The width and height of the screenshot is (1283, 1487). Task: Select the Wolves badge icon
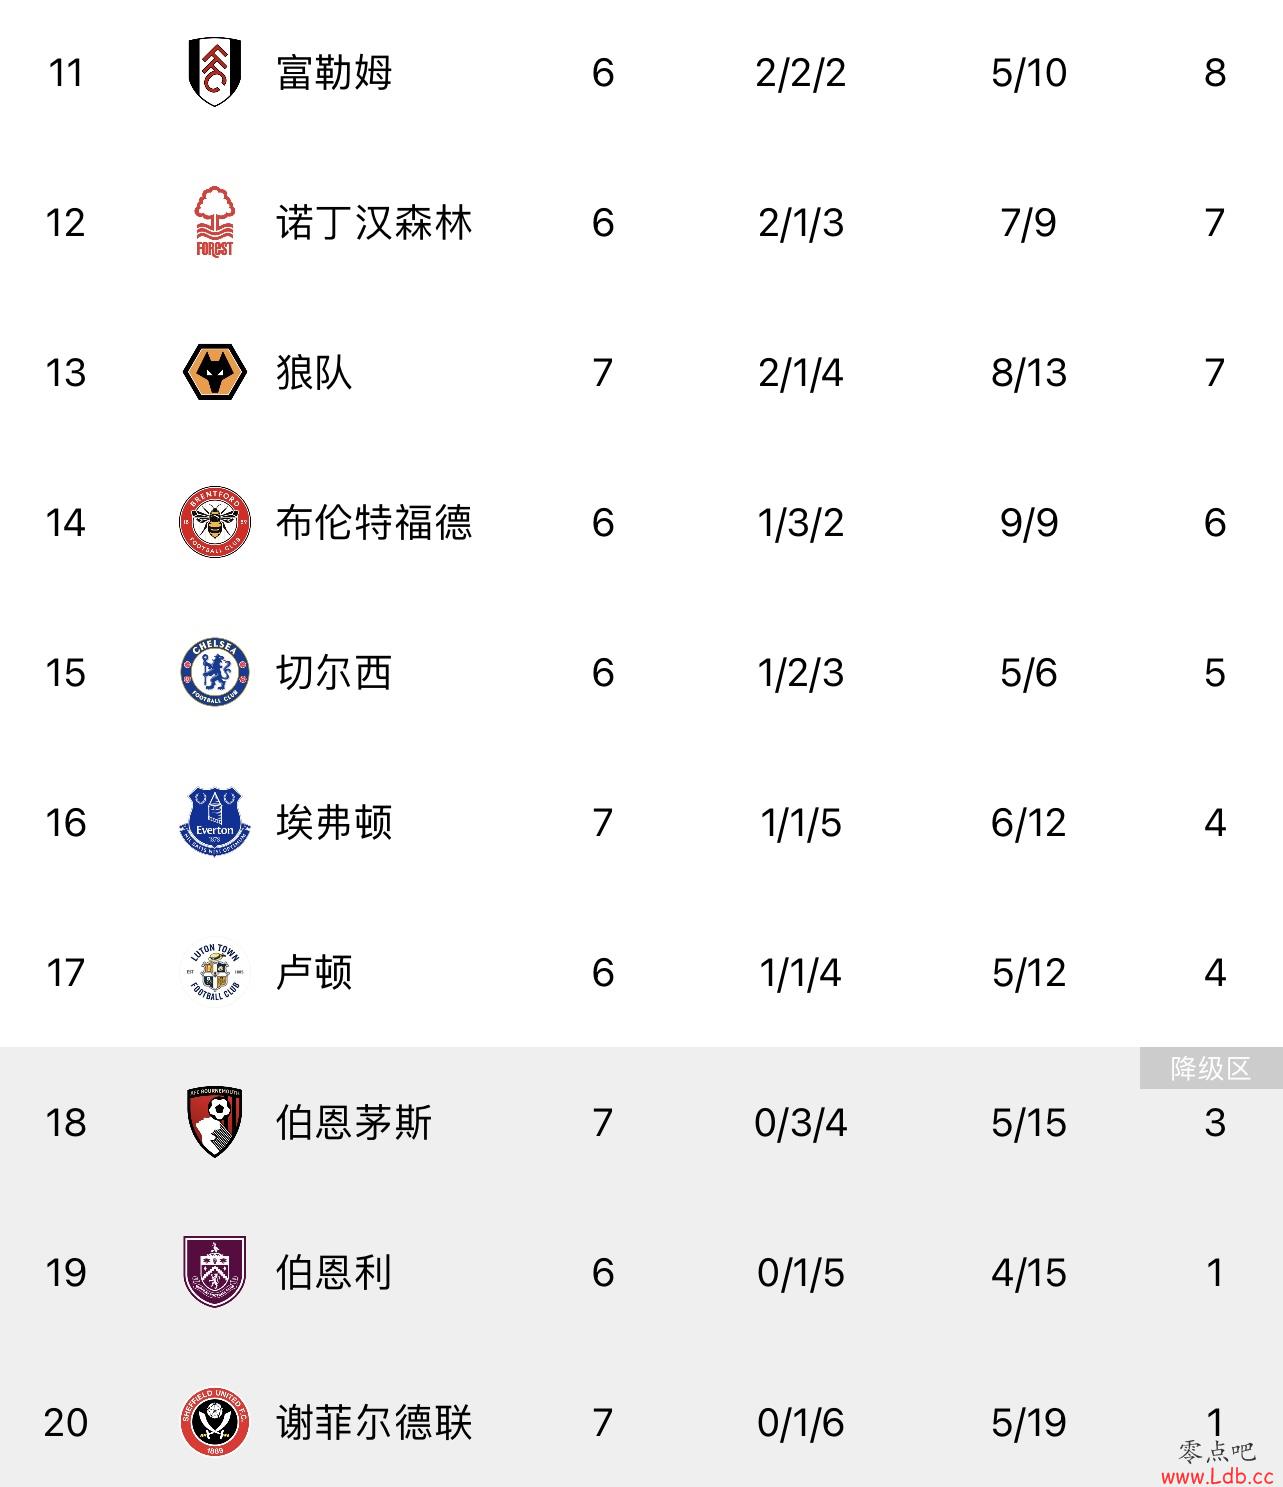214,372
